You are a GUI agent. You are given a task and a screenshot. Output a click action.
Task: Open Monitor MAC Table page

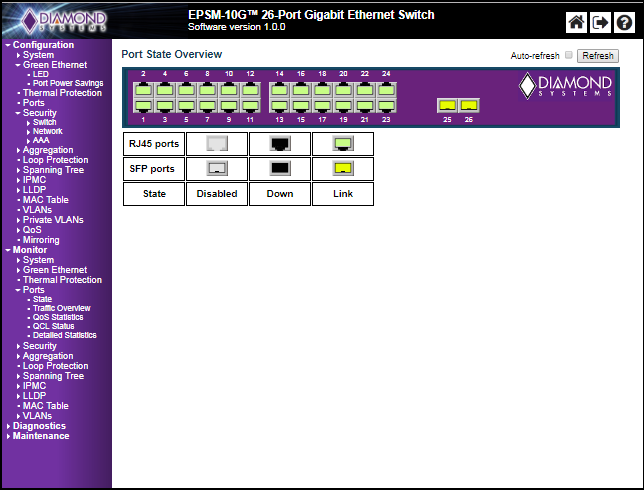[46, 406]
